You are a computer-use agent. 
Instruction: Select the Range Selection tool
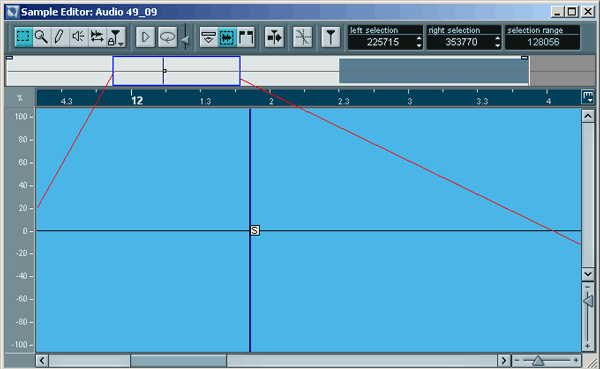(23, 37)
